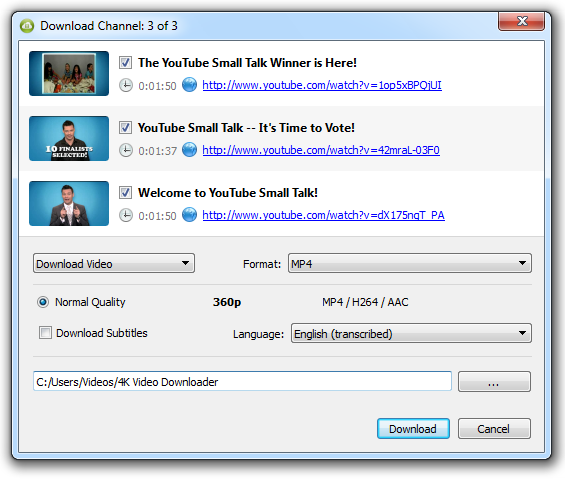Click the clock icon next to 0:01:37
Viewport: 565px width, 480px height.
tap(126, 150)
